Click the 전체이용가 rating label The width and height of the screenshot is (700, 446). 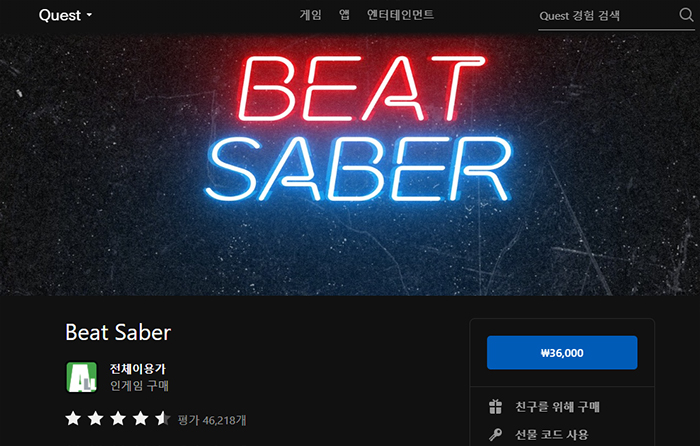(138, 369)
